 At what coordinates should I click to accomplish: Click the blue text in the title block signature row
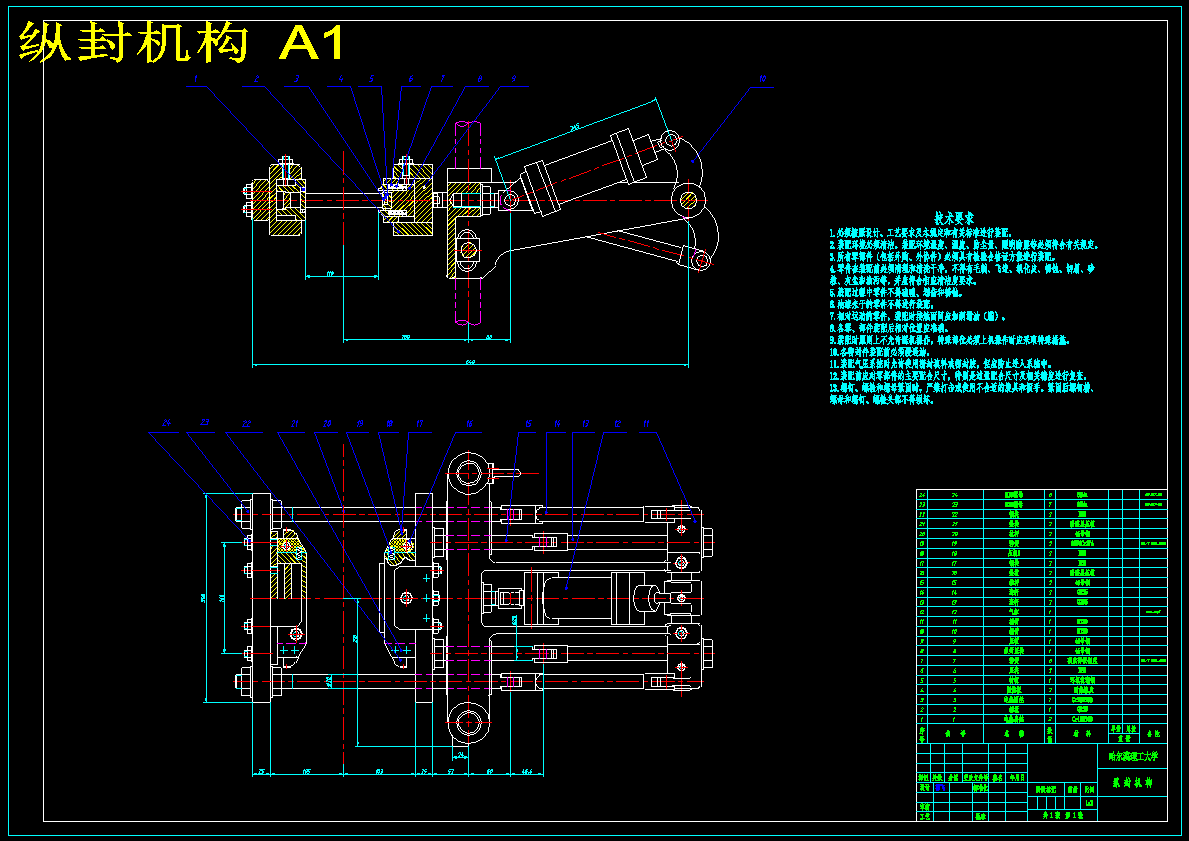tap(941, 787)
